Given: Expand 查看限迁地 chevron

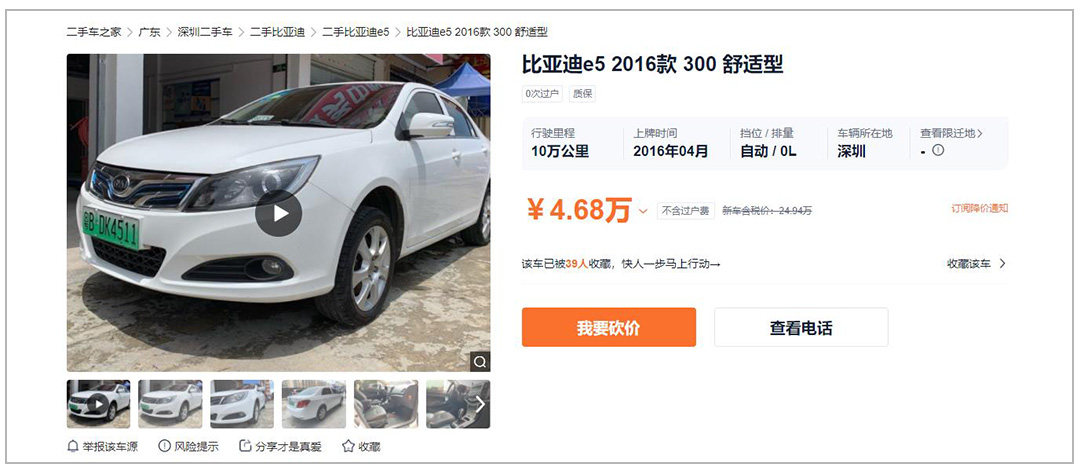Looking at the screenshot, I should click(x=979, y=134).
